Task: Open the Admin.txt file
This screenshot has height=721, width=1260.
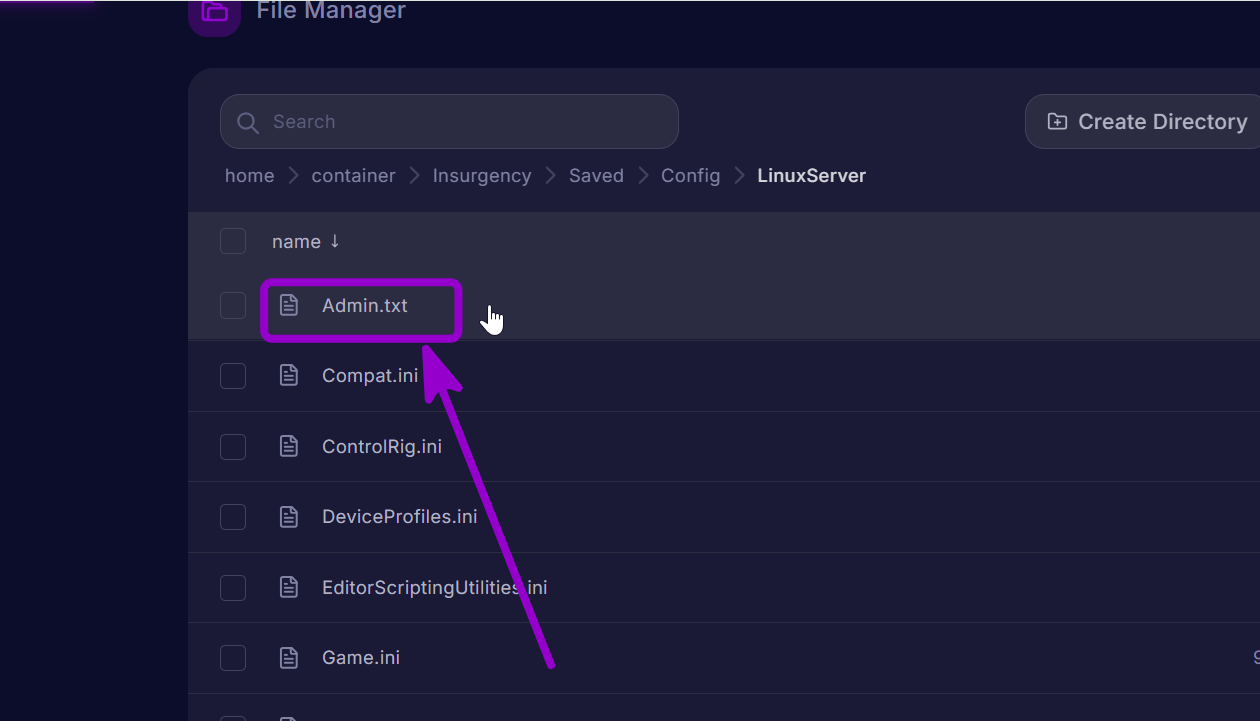Action: tap(365, 305)
